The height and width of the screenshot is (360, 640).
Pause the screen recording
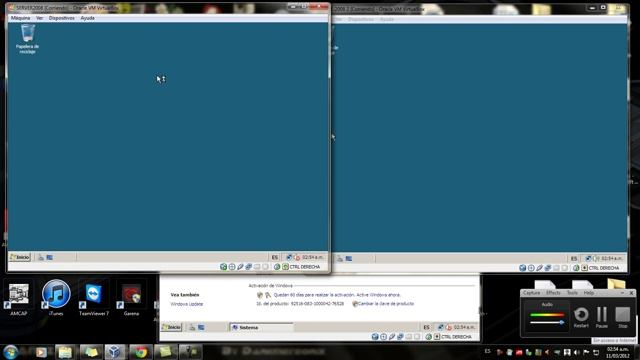(602, 318)
